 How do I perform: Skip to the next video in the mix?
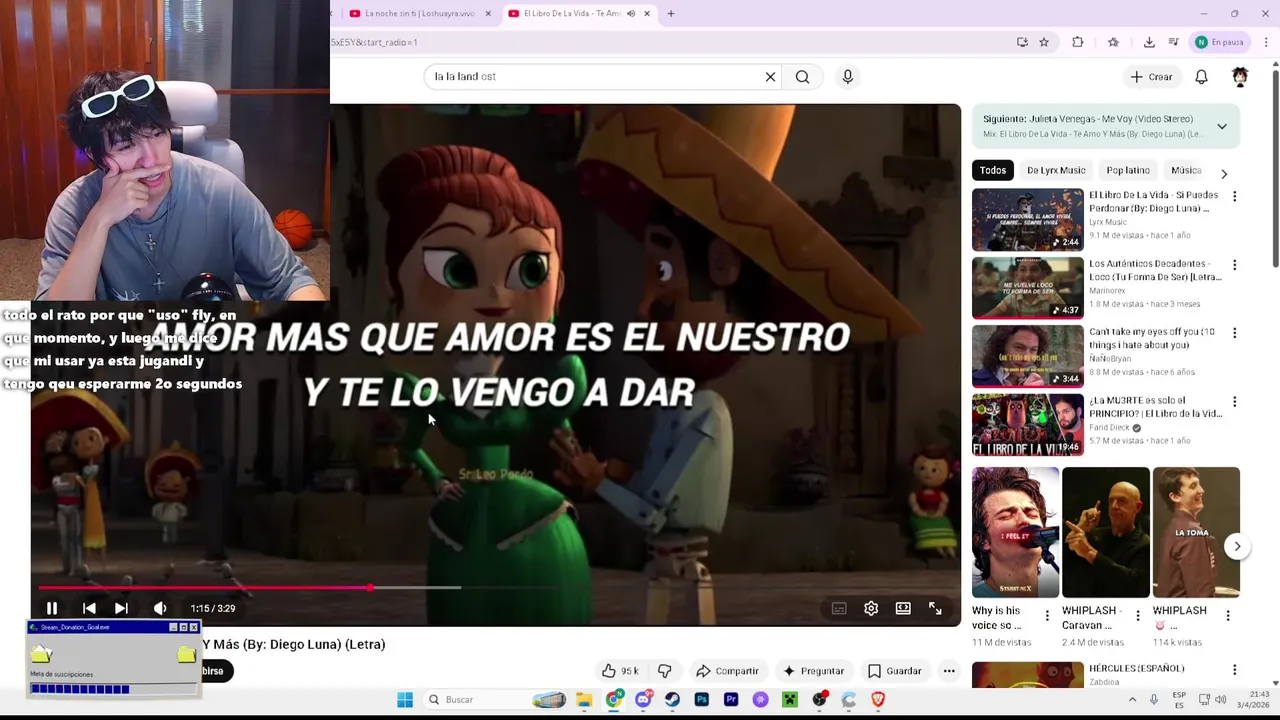(121, 608)
